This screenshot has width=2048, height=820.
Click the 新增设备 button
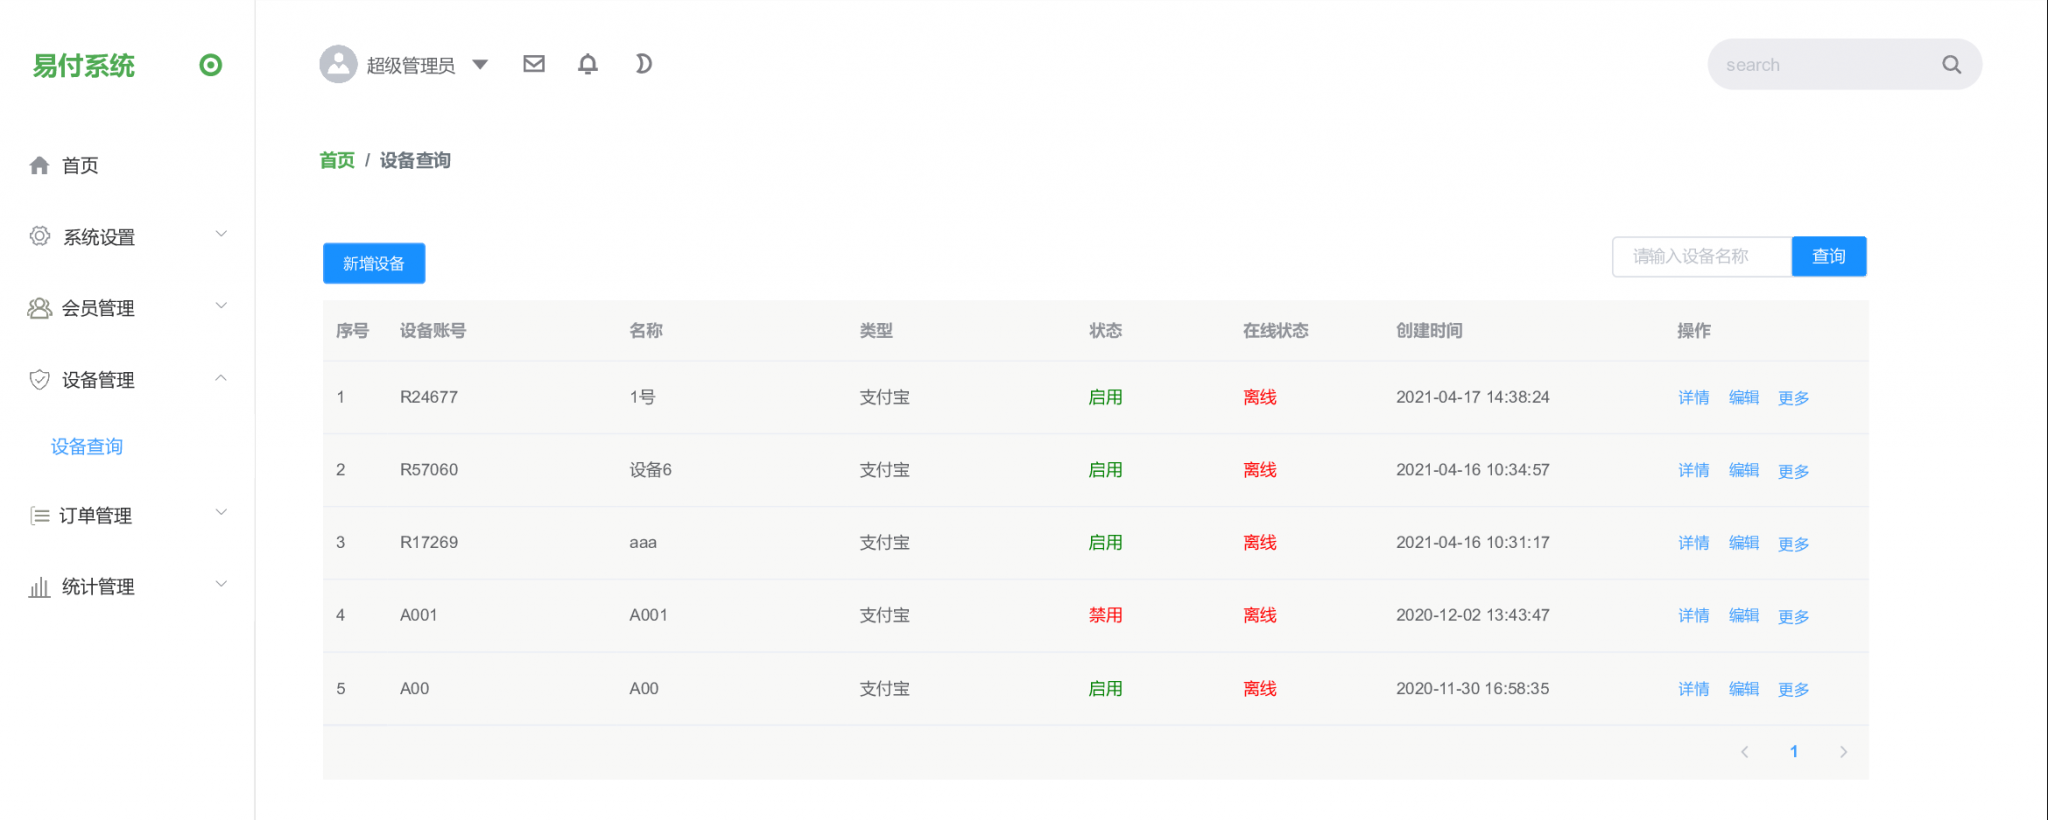point(374,263)
